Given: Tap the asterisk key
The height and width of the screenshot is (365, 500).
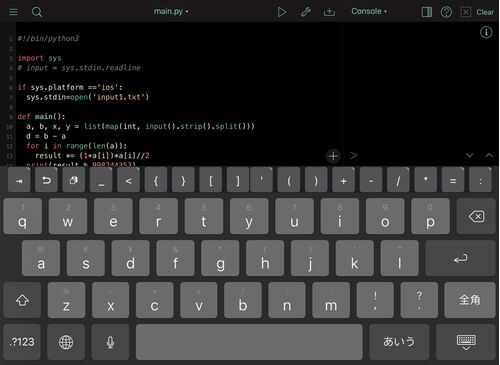Looking at the screenshot, I should [425, 180].
